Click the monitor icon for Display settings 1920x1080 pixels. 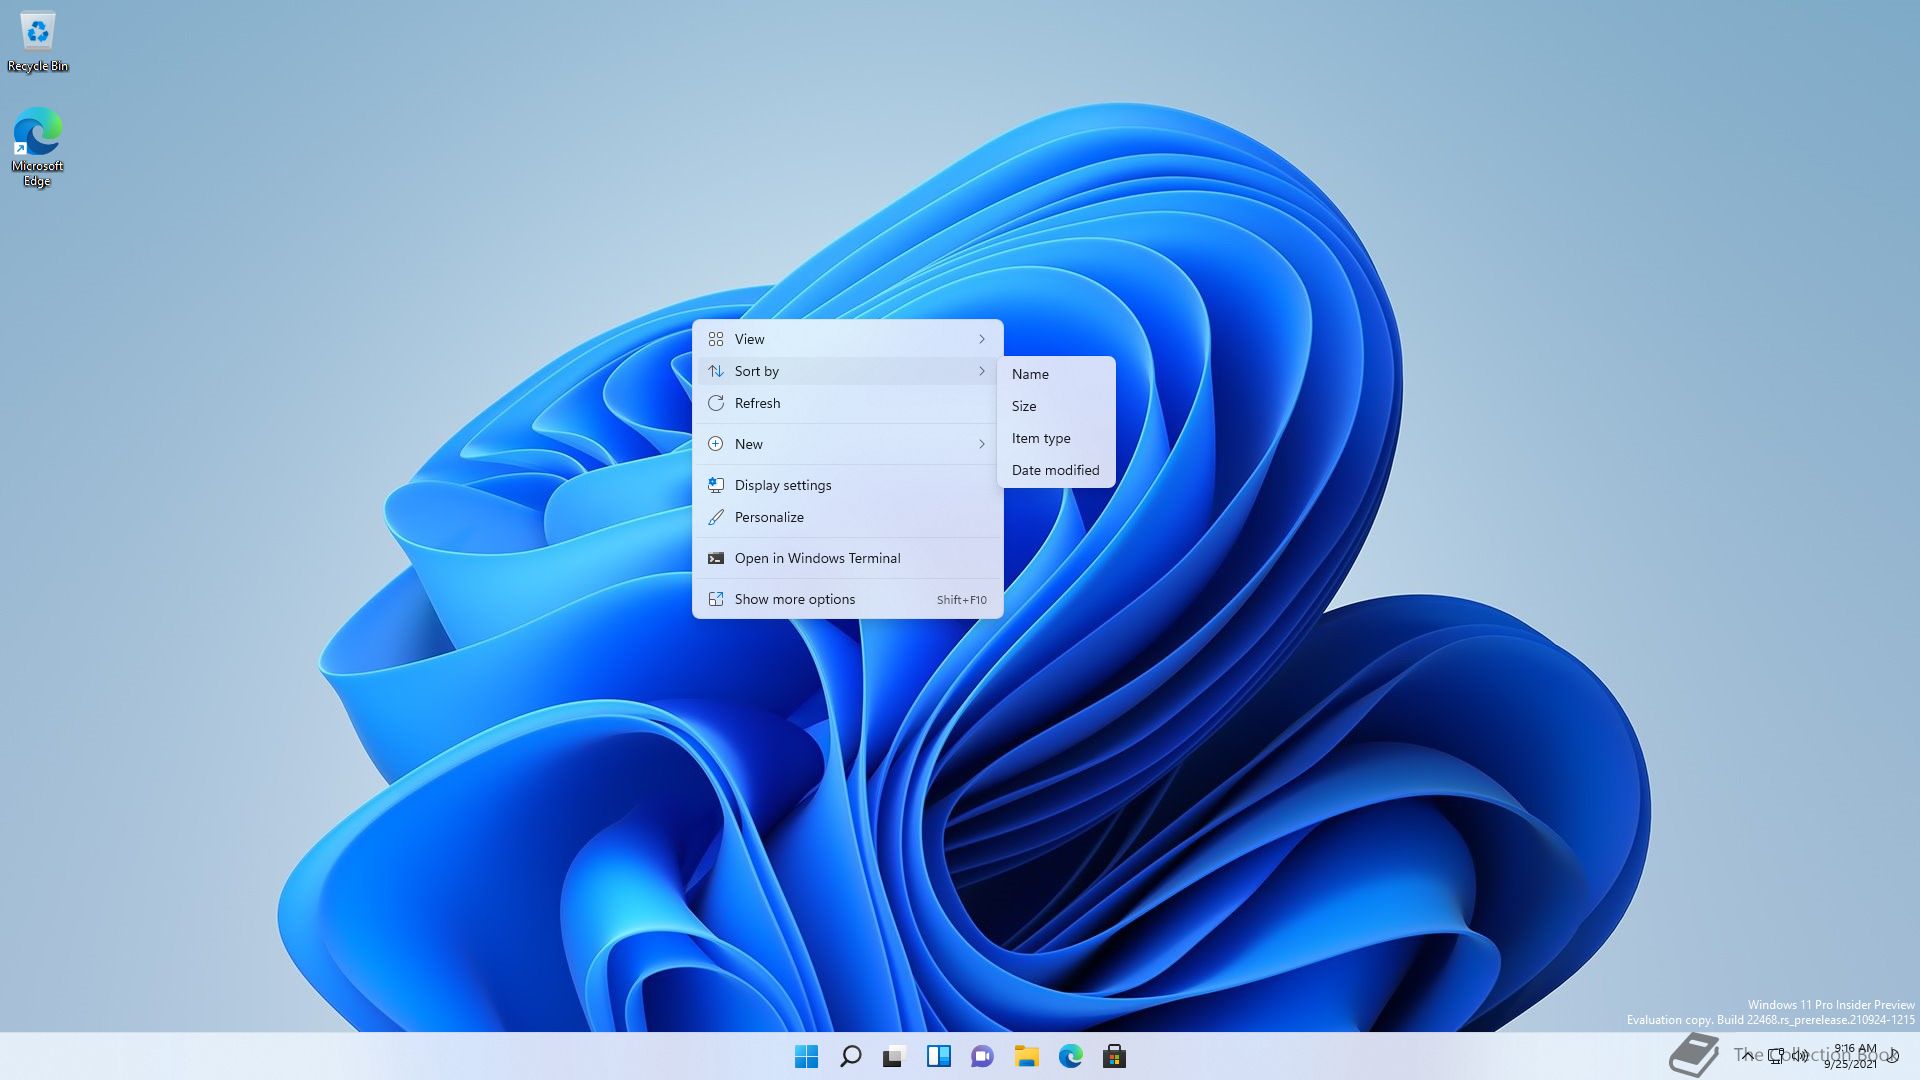point(716,485)
